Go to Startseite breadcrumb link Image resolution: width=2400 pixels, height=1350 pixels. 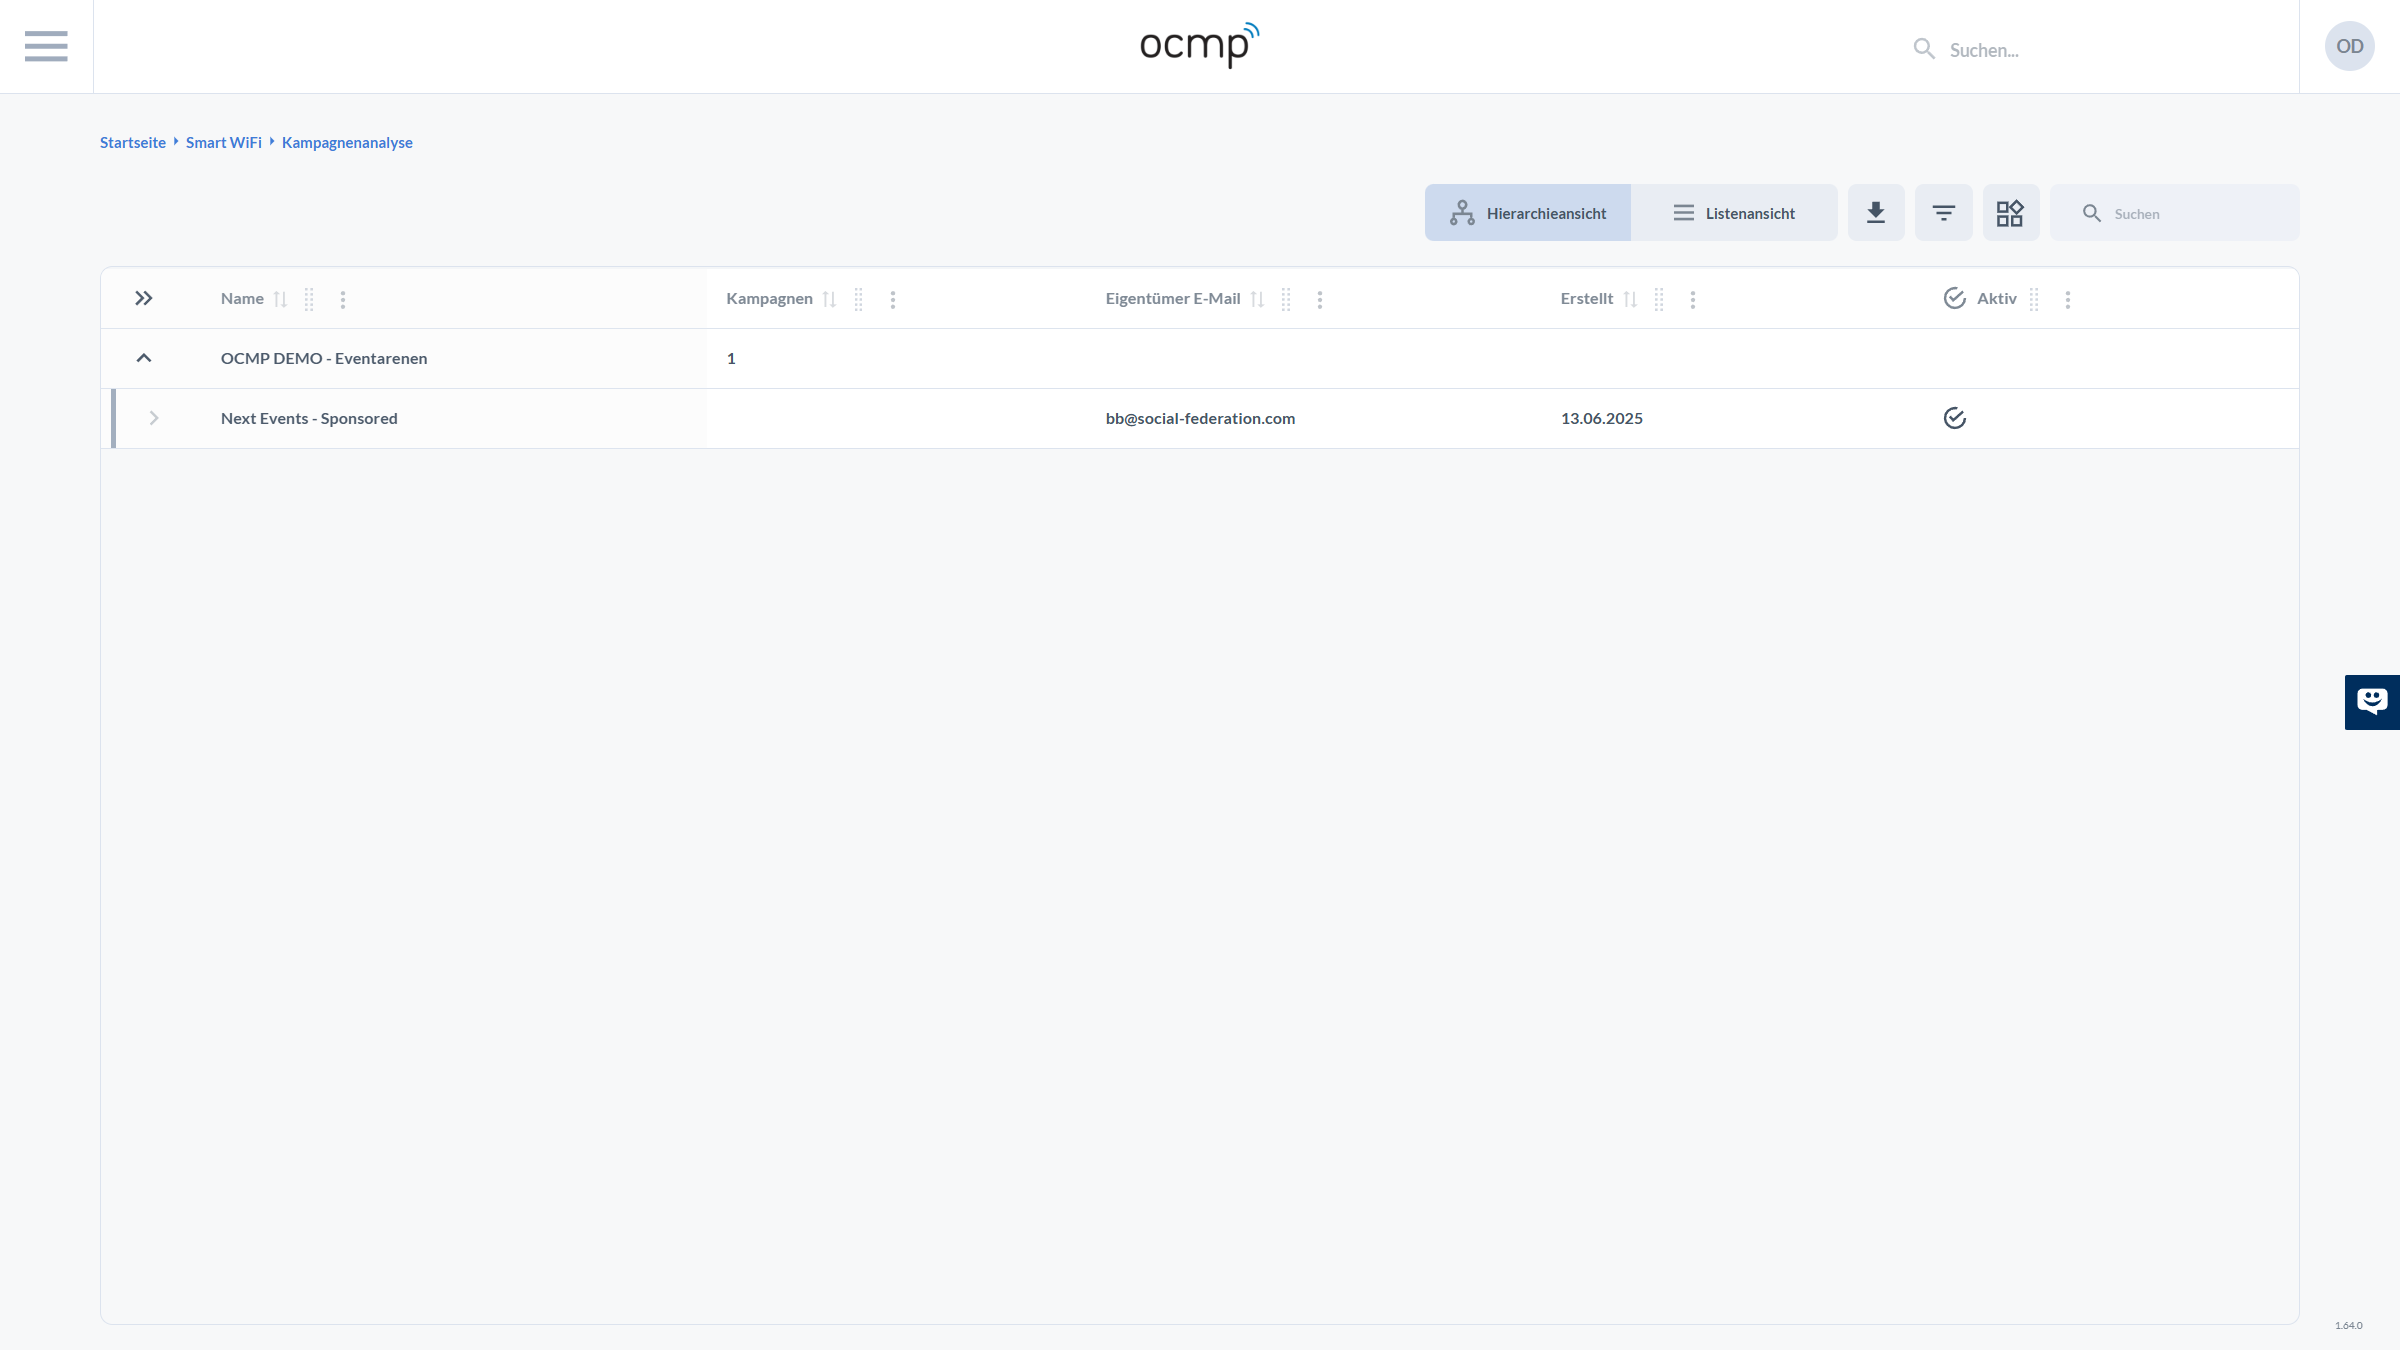[x=133, y=143]
